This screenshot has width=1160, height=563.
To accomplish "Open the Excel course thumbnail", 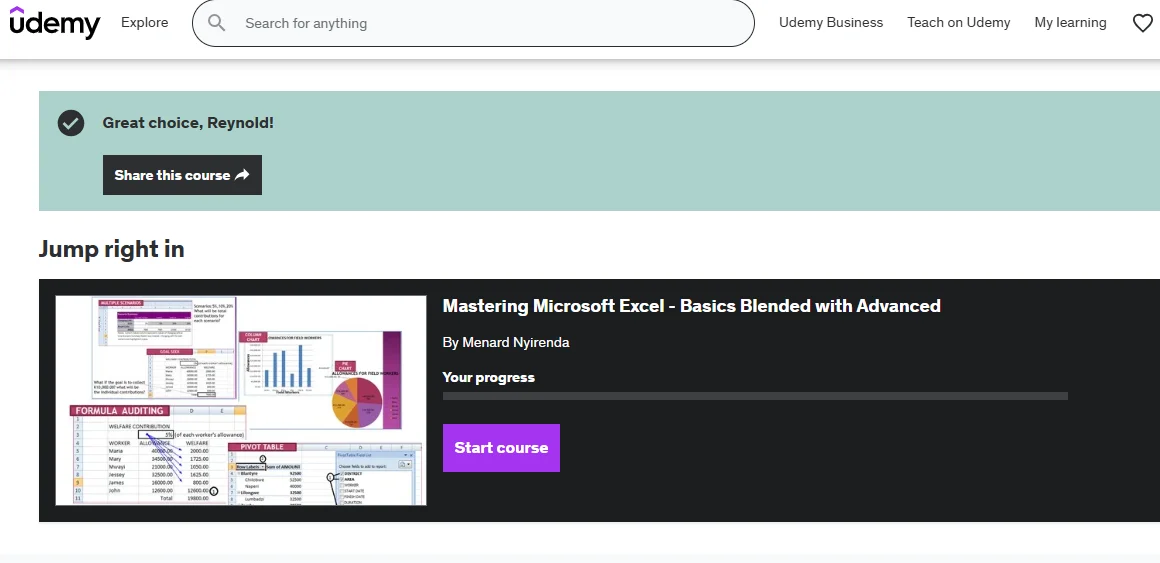I will [x=241, y=400].
